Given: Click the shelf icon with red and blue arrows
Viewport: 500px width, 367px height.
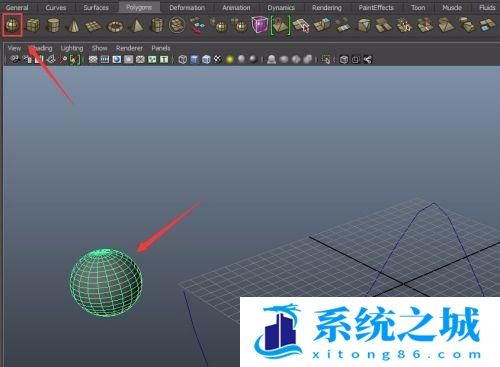Looking at the screenshot, I should pyautogui.click(x=197, y=25).
